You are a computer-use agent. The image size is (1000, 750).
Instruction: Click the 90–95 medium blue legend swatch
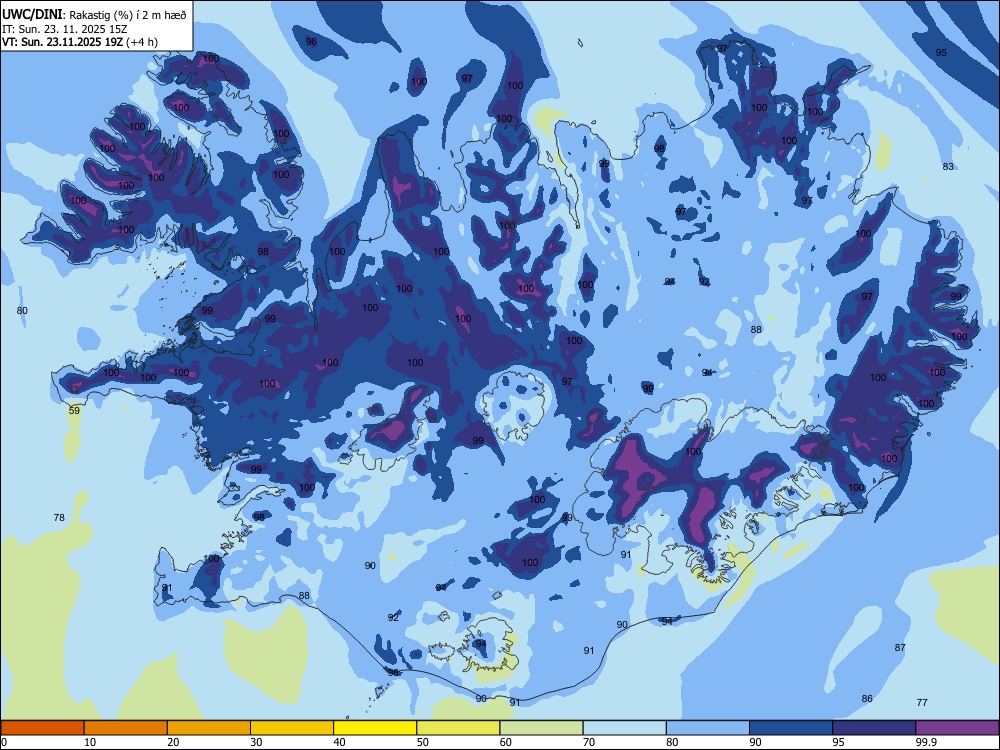[791, 728]
